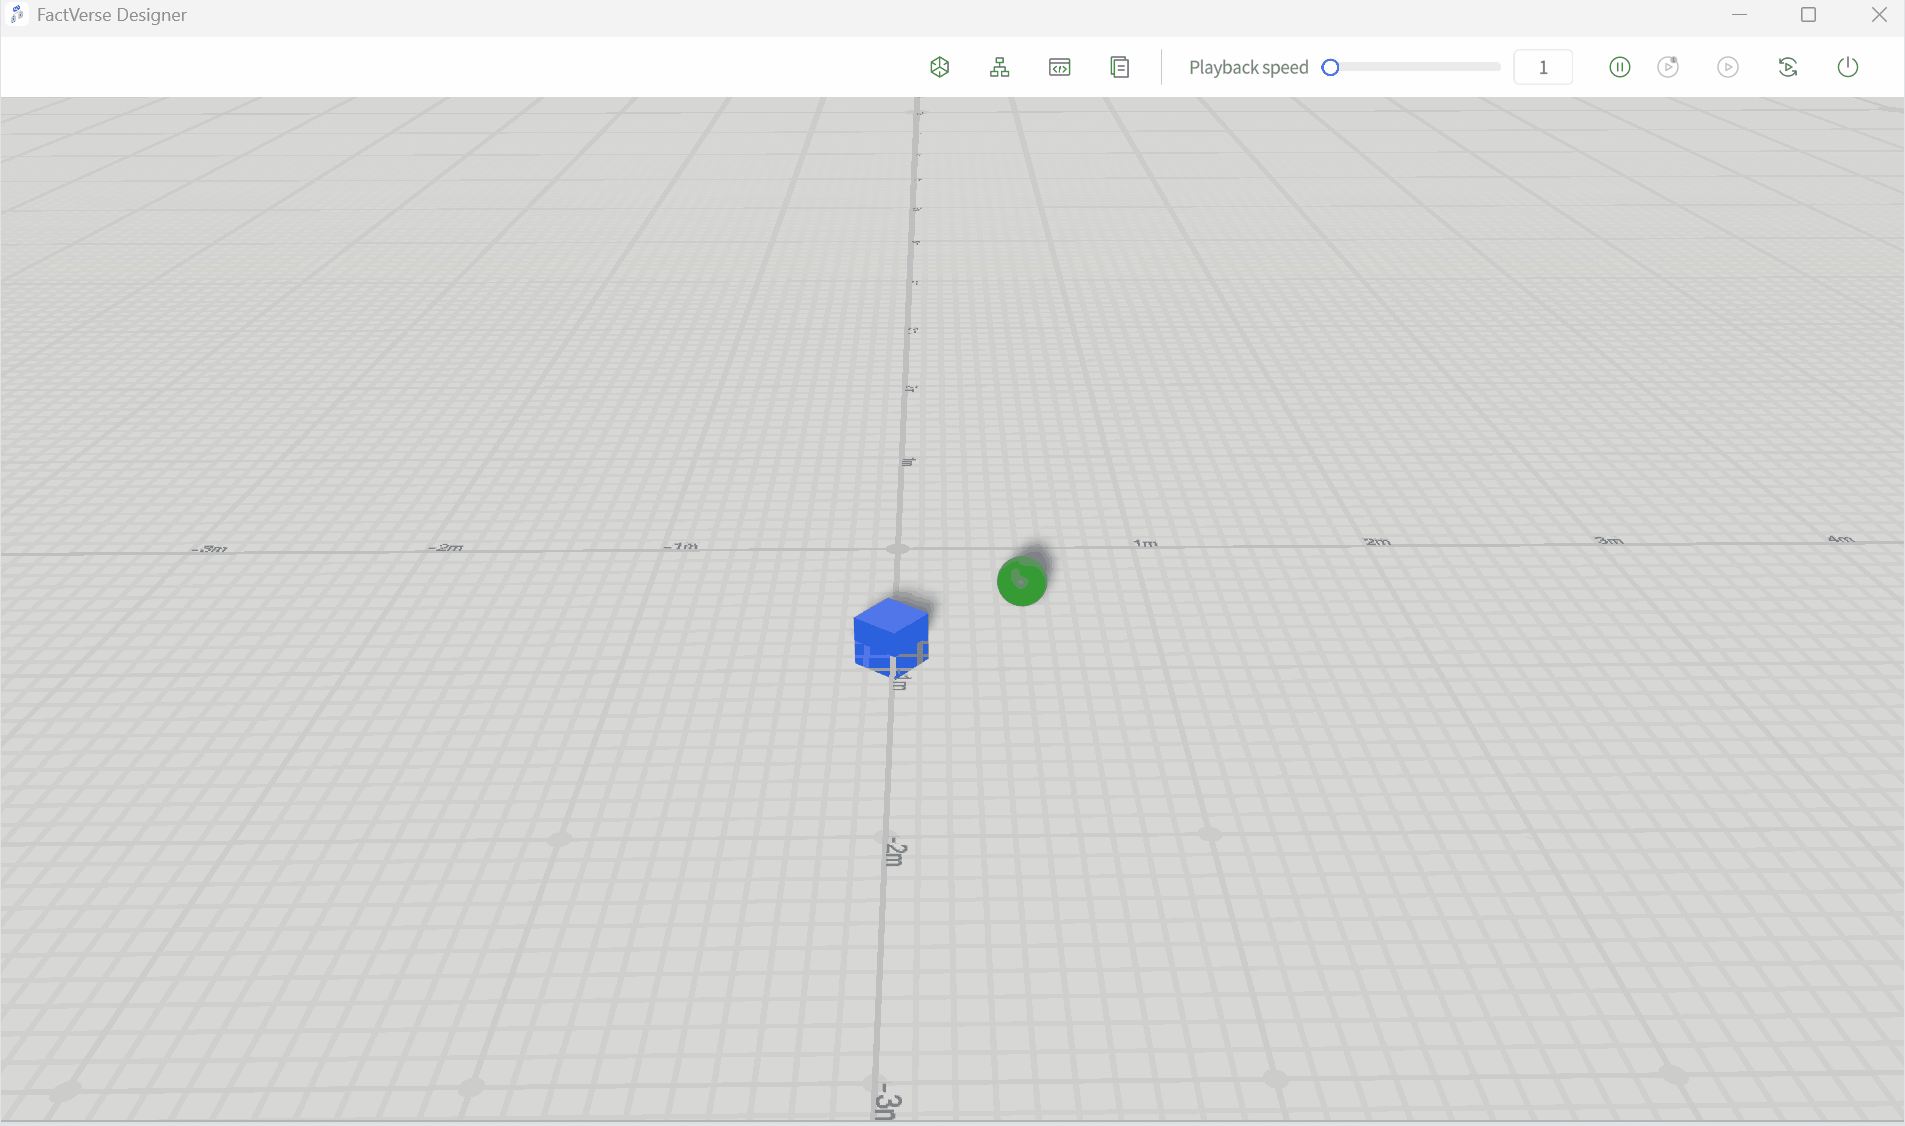Click the FactVerse Designer app icon
Image resolution: width=1905 pixels, height=1126 pixels.
click(x=17, y=15)
